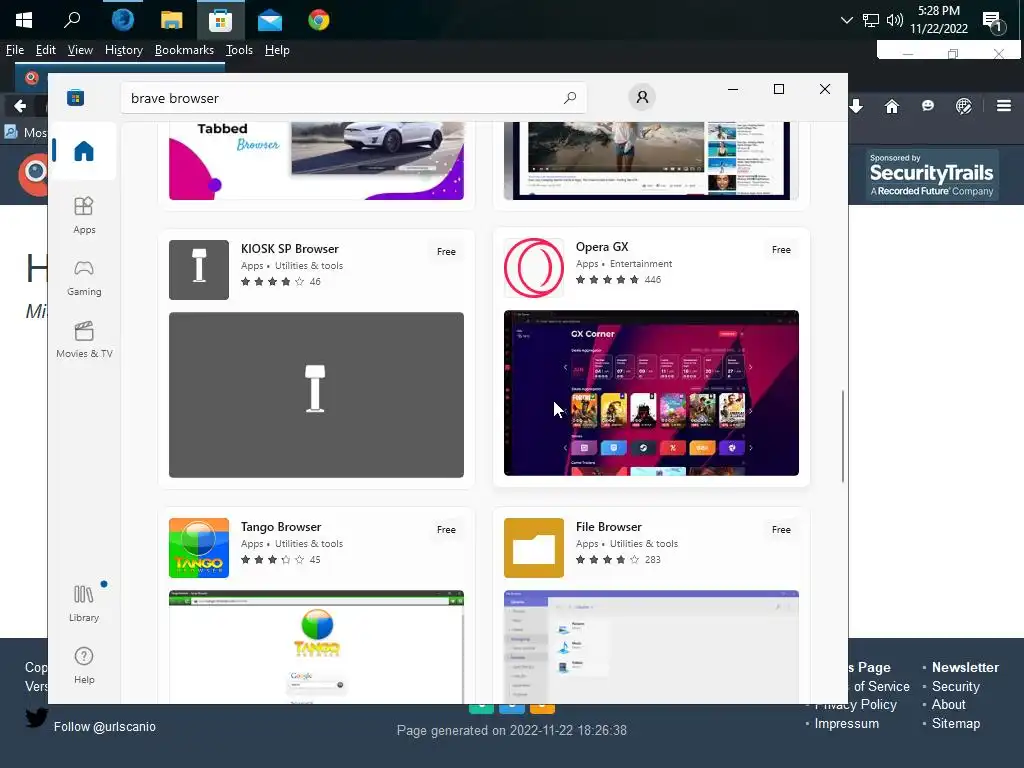
Task: Click the Microsoft Store logo icon
Action: [x=75, y=98]
